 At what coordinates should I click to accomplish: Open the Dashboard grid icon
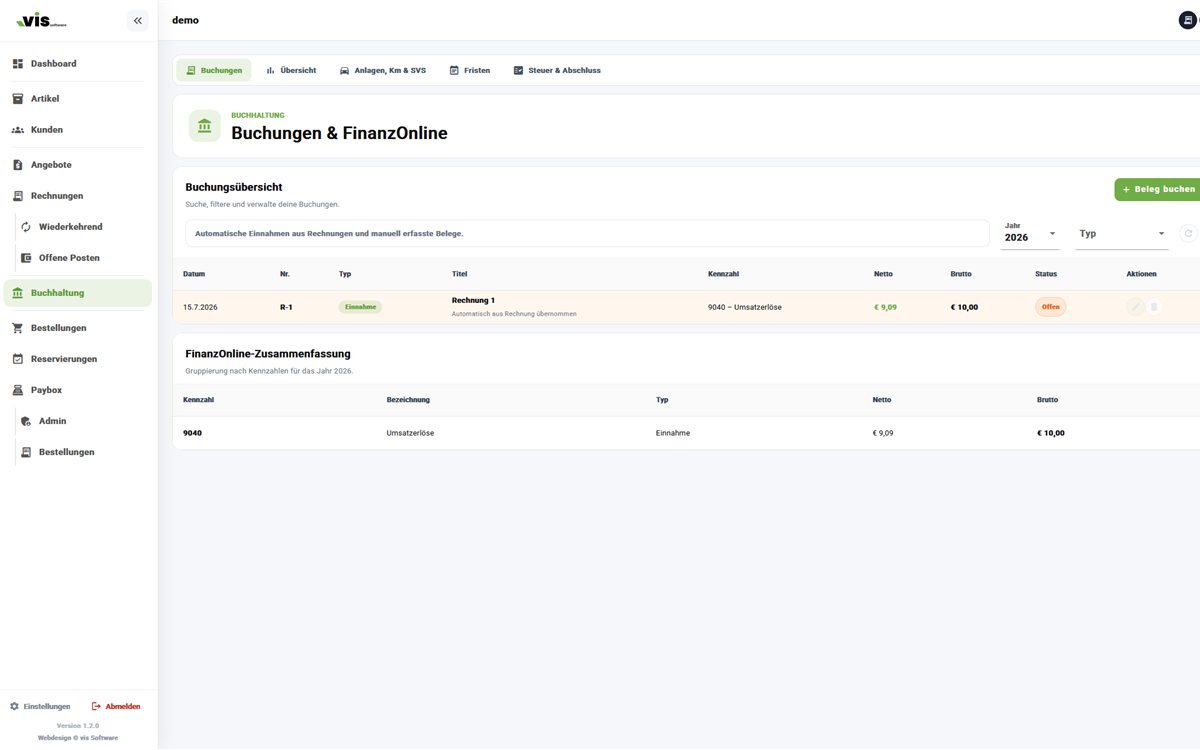18,64
